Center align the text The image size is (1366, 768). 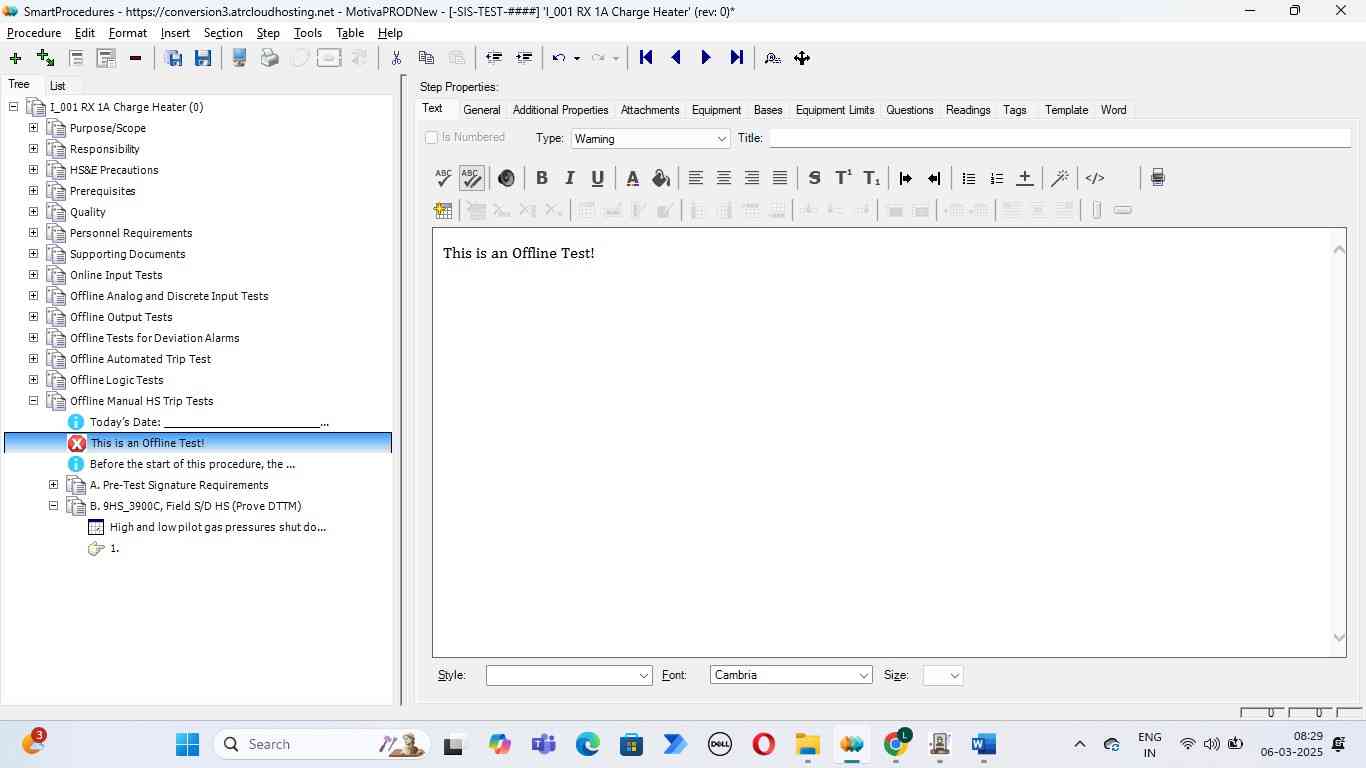coord(724,178)
